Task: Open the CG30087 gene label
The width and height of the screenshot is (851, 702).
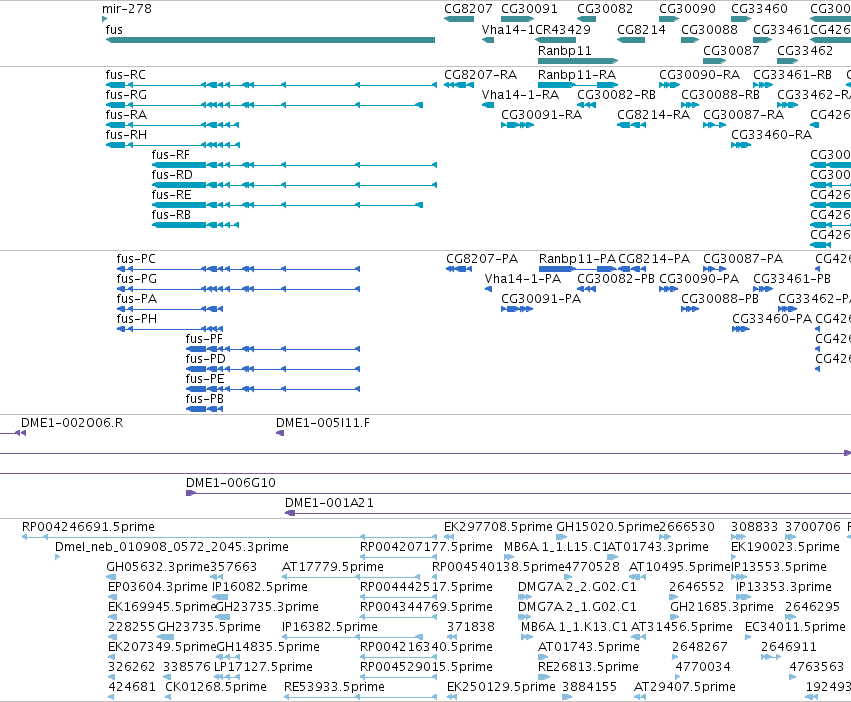Action: coord(731,50)
